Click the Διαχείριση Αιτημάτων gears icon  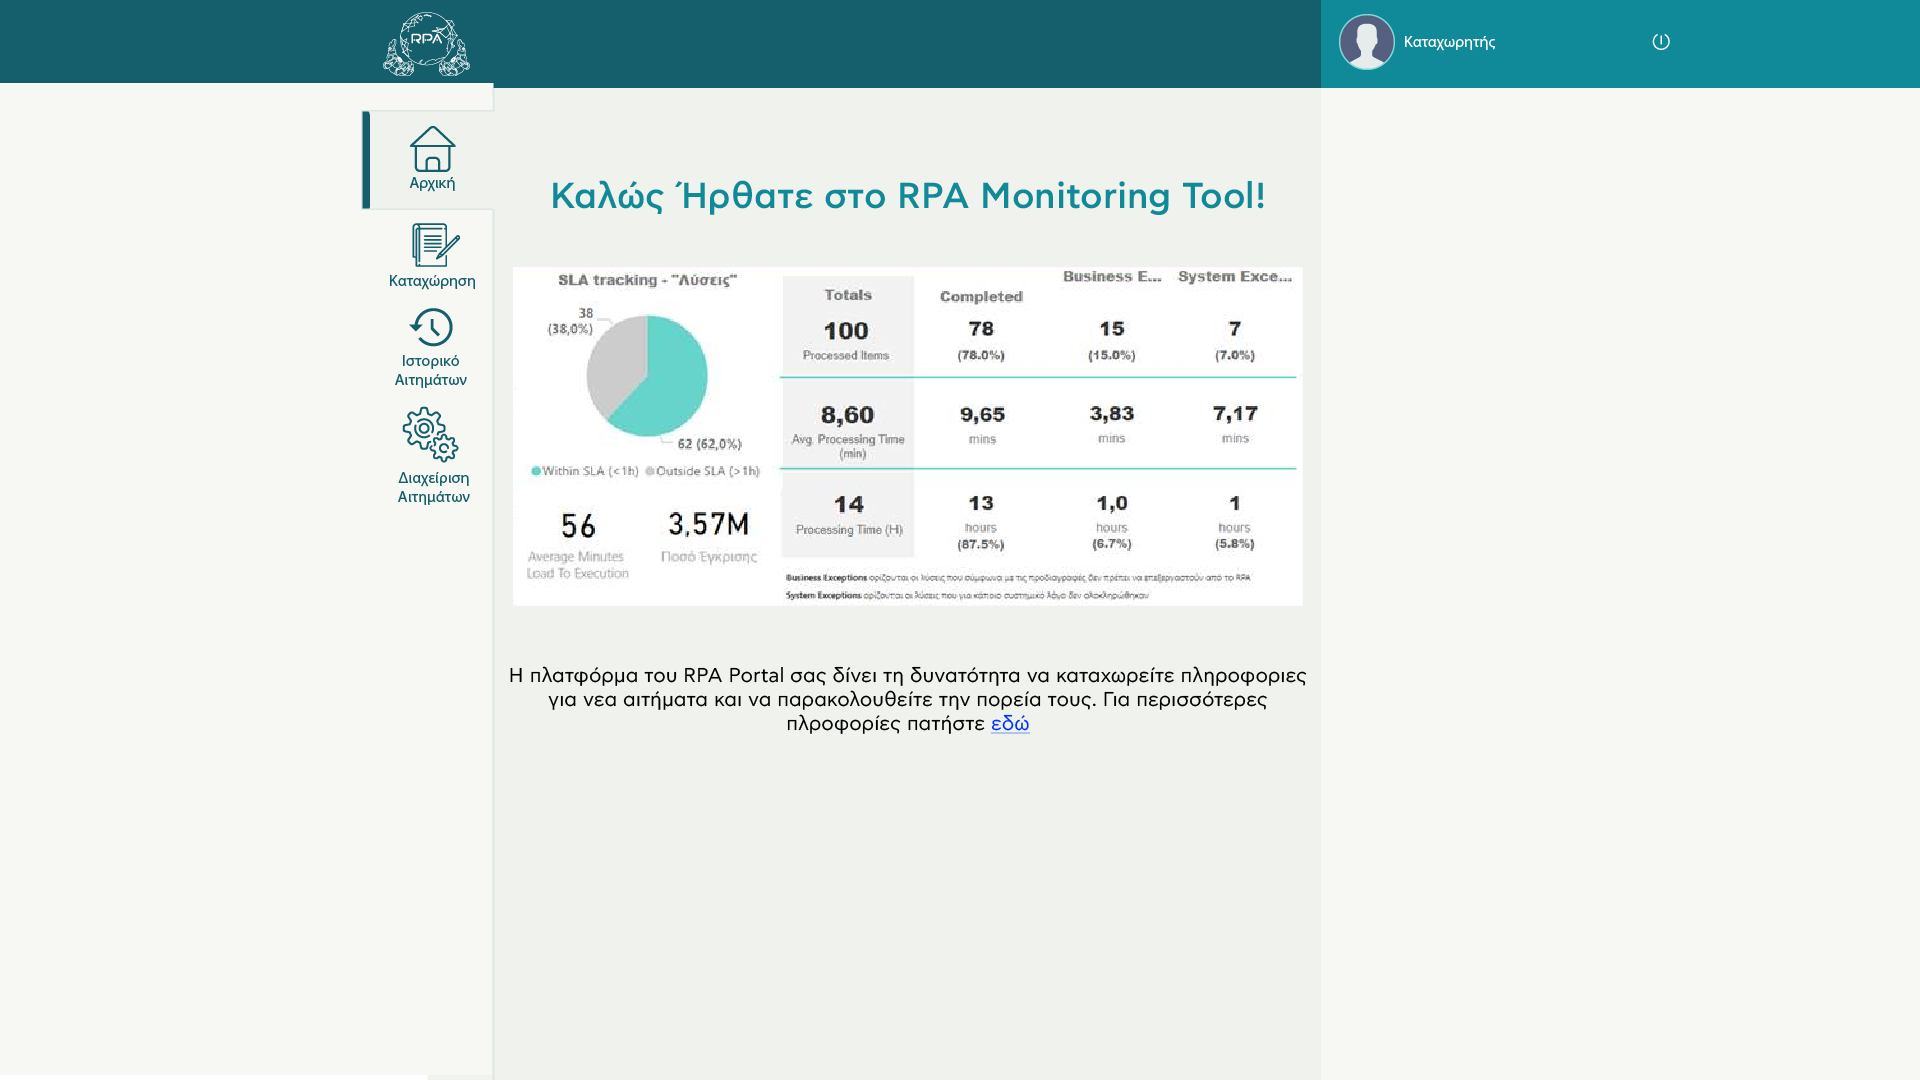pyautogui.click(x=430, y=434)
